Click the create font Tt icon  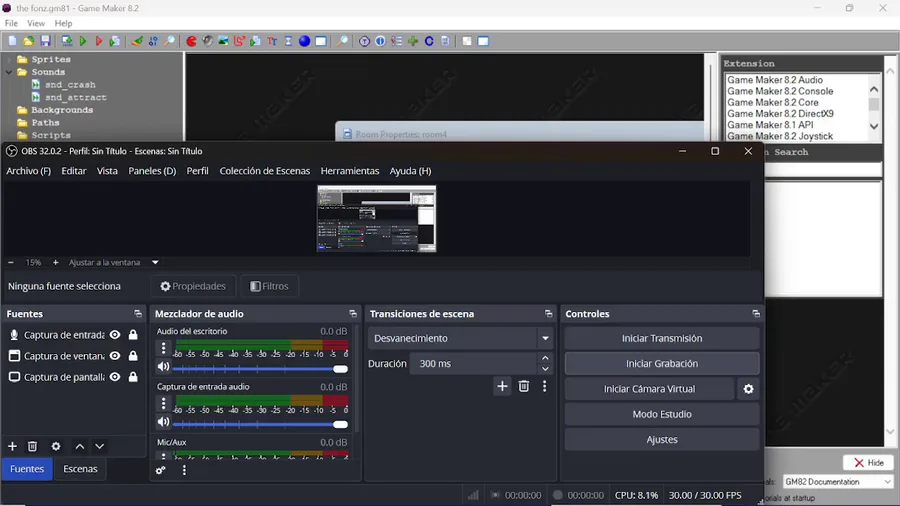[272, 41]
